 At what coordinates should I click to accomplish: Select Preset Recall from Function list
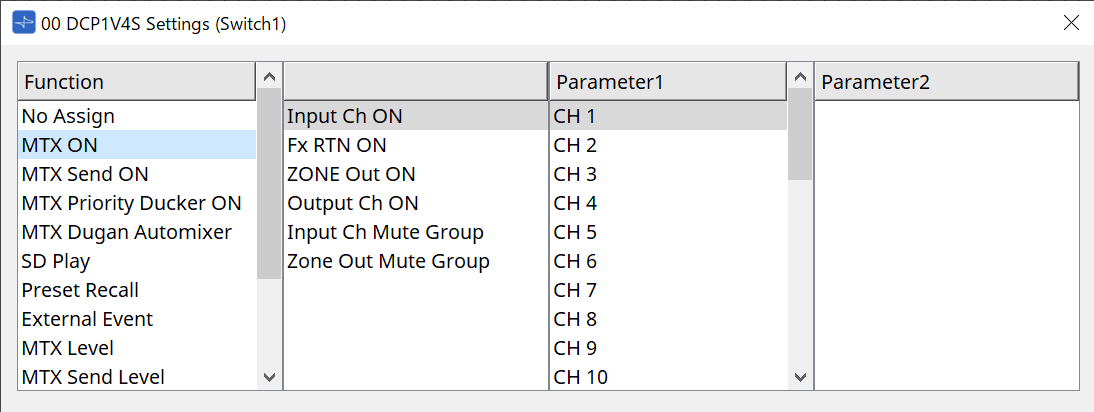80,290
